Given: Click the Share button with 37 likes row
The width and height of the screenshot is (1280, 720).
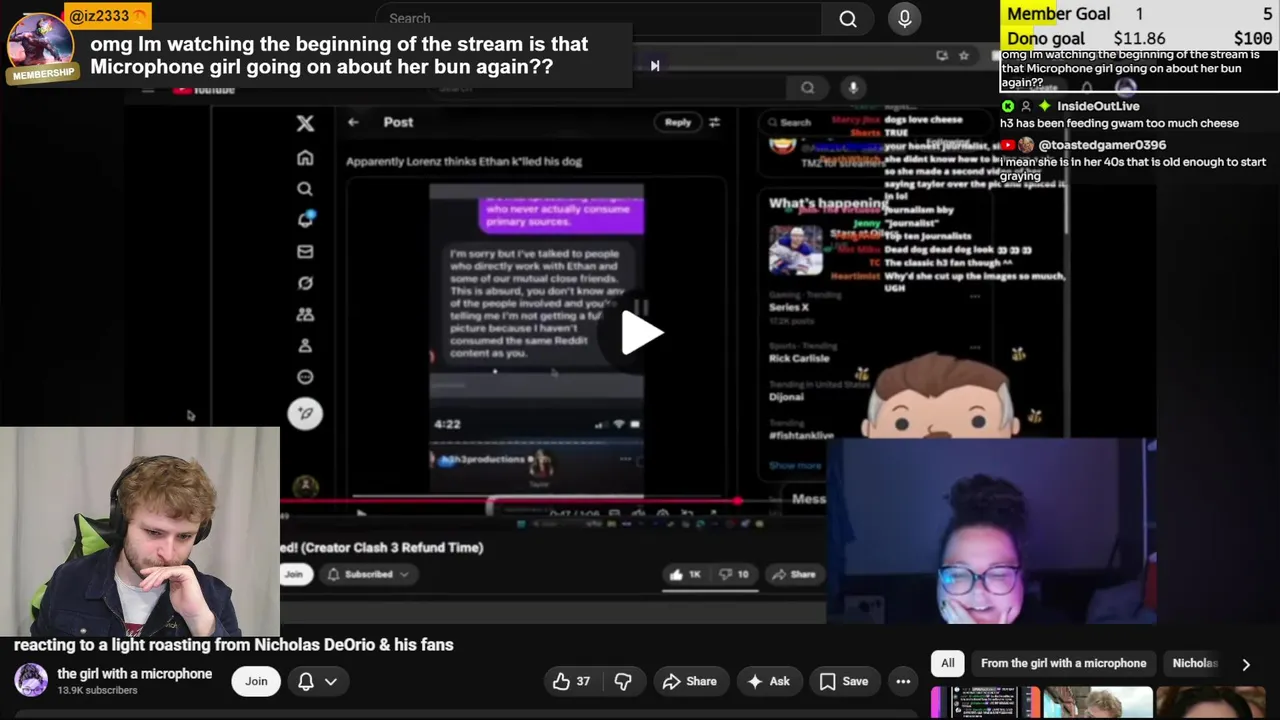Looking at the screenshot, I should tap(689, 681).
